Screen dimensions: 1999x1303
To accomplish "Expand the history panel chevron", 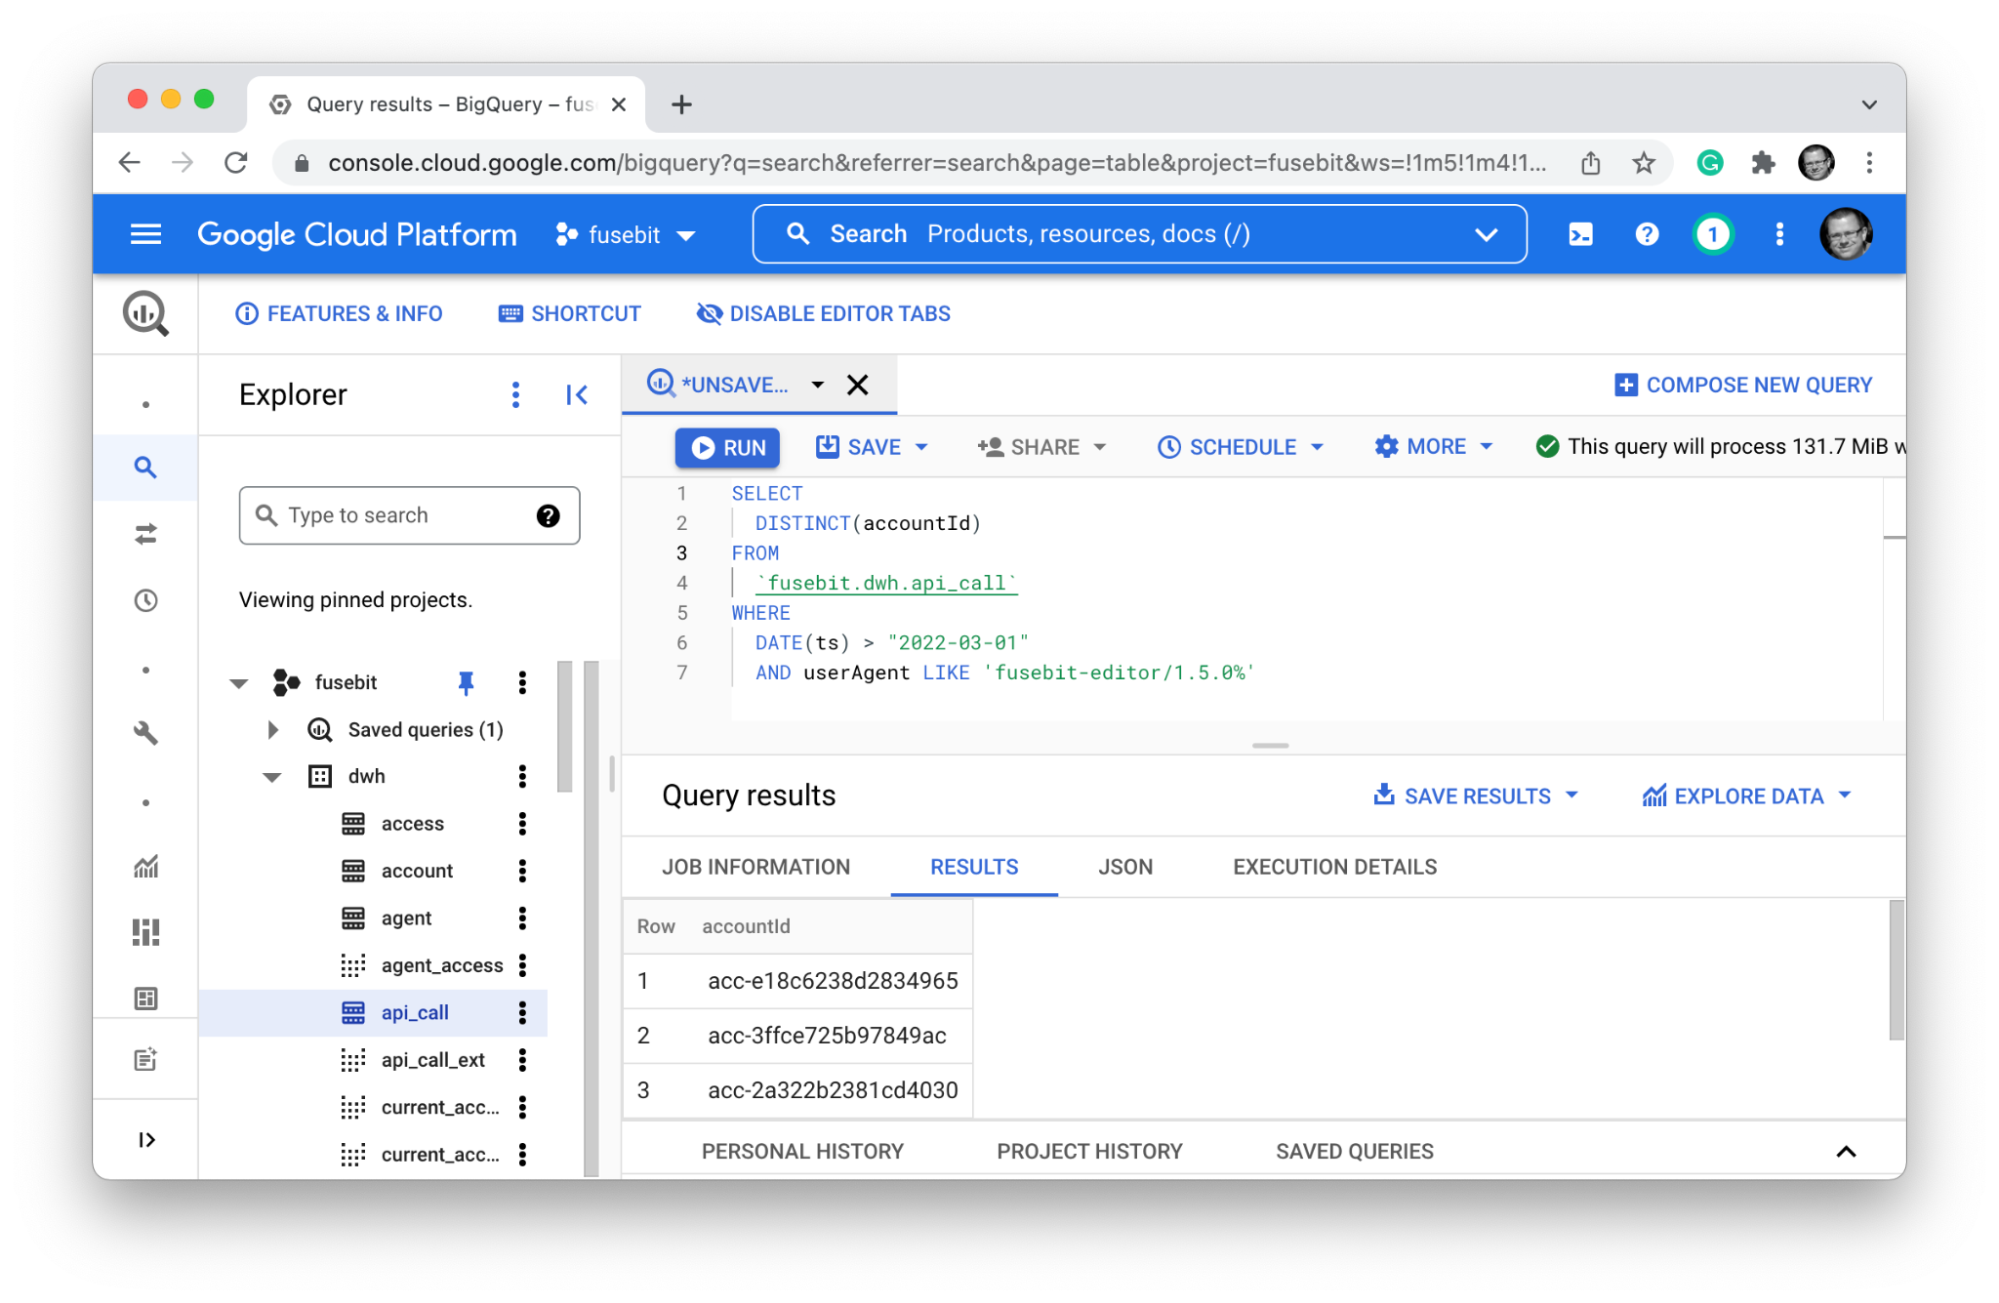I will [x=1846, y=1151].
